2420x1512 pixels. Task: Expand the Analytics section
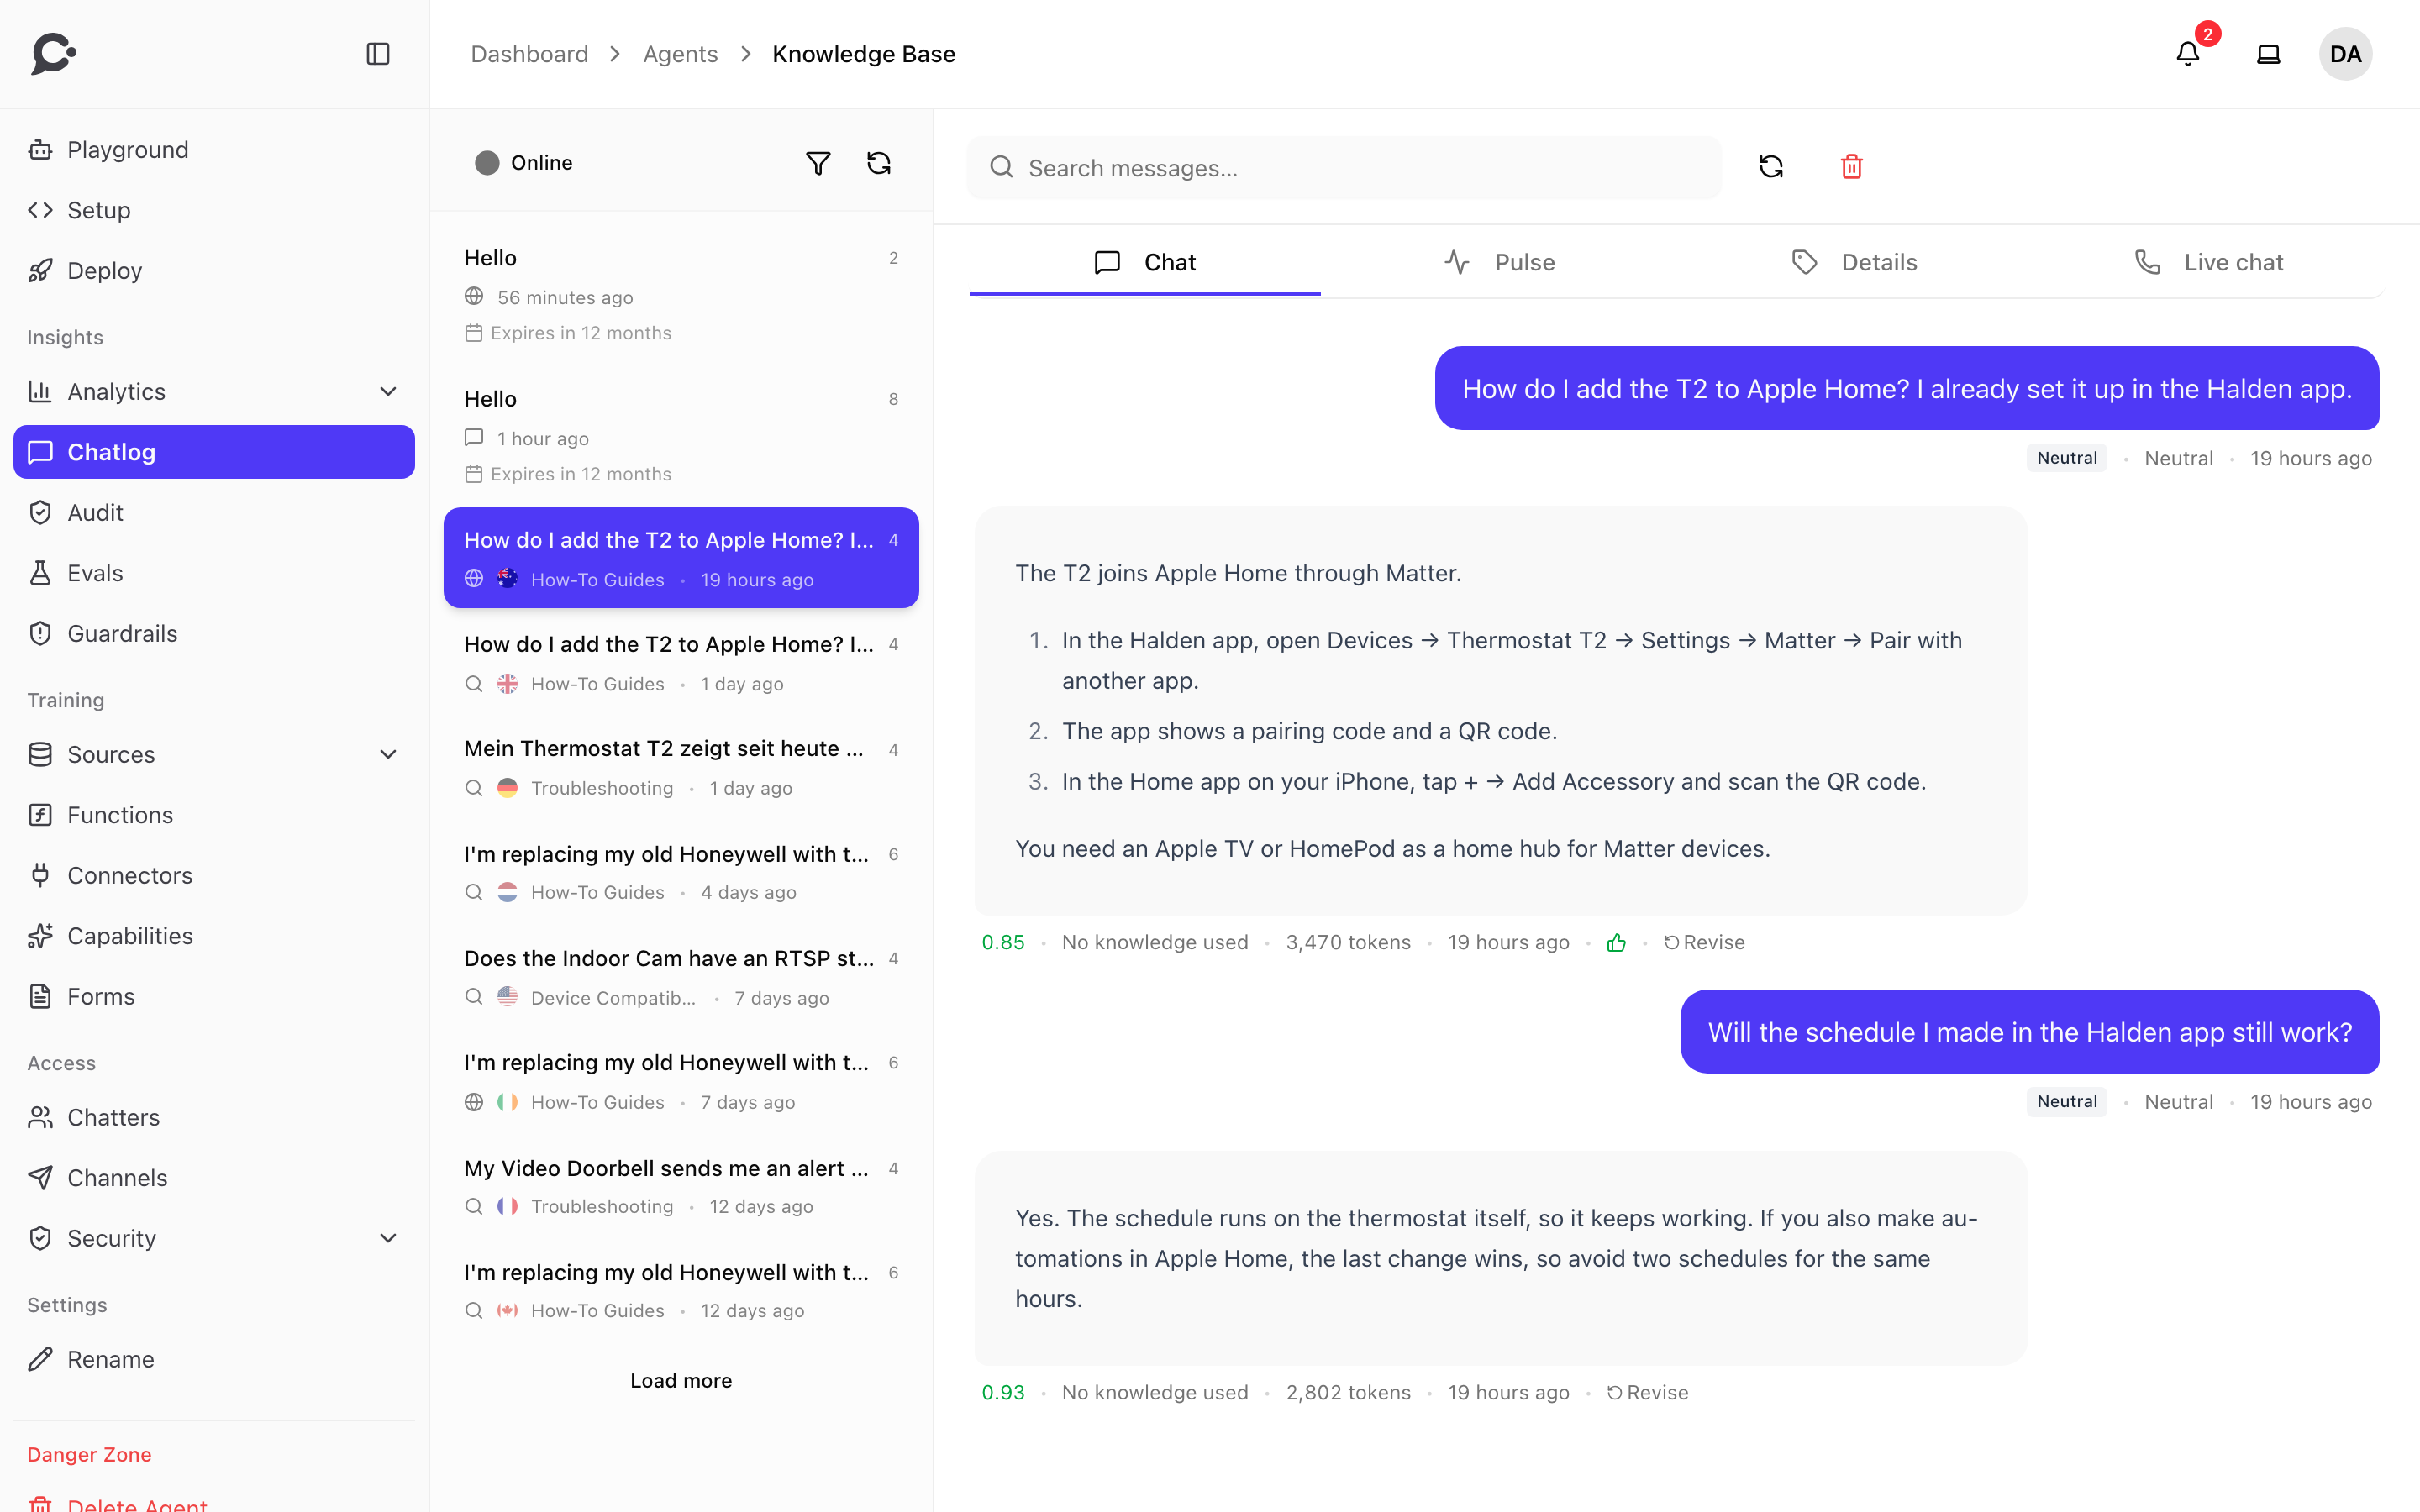[214, 392]
